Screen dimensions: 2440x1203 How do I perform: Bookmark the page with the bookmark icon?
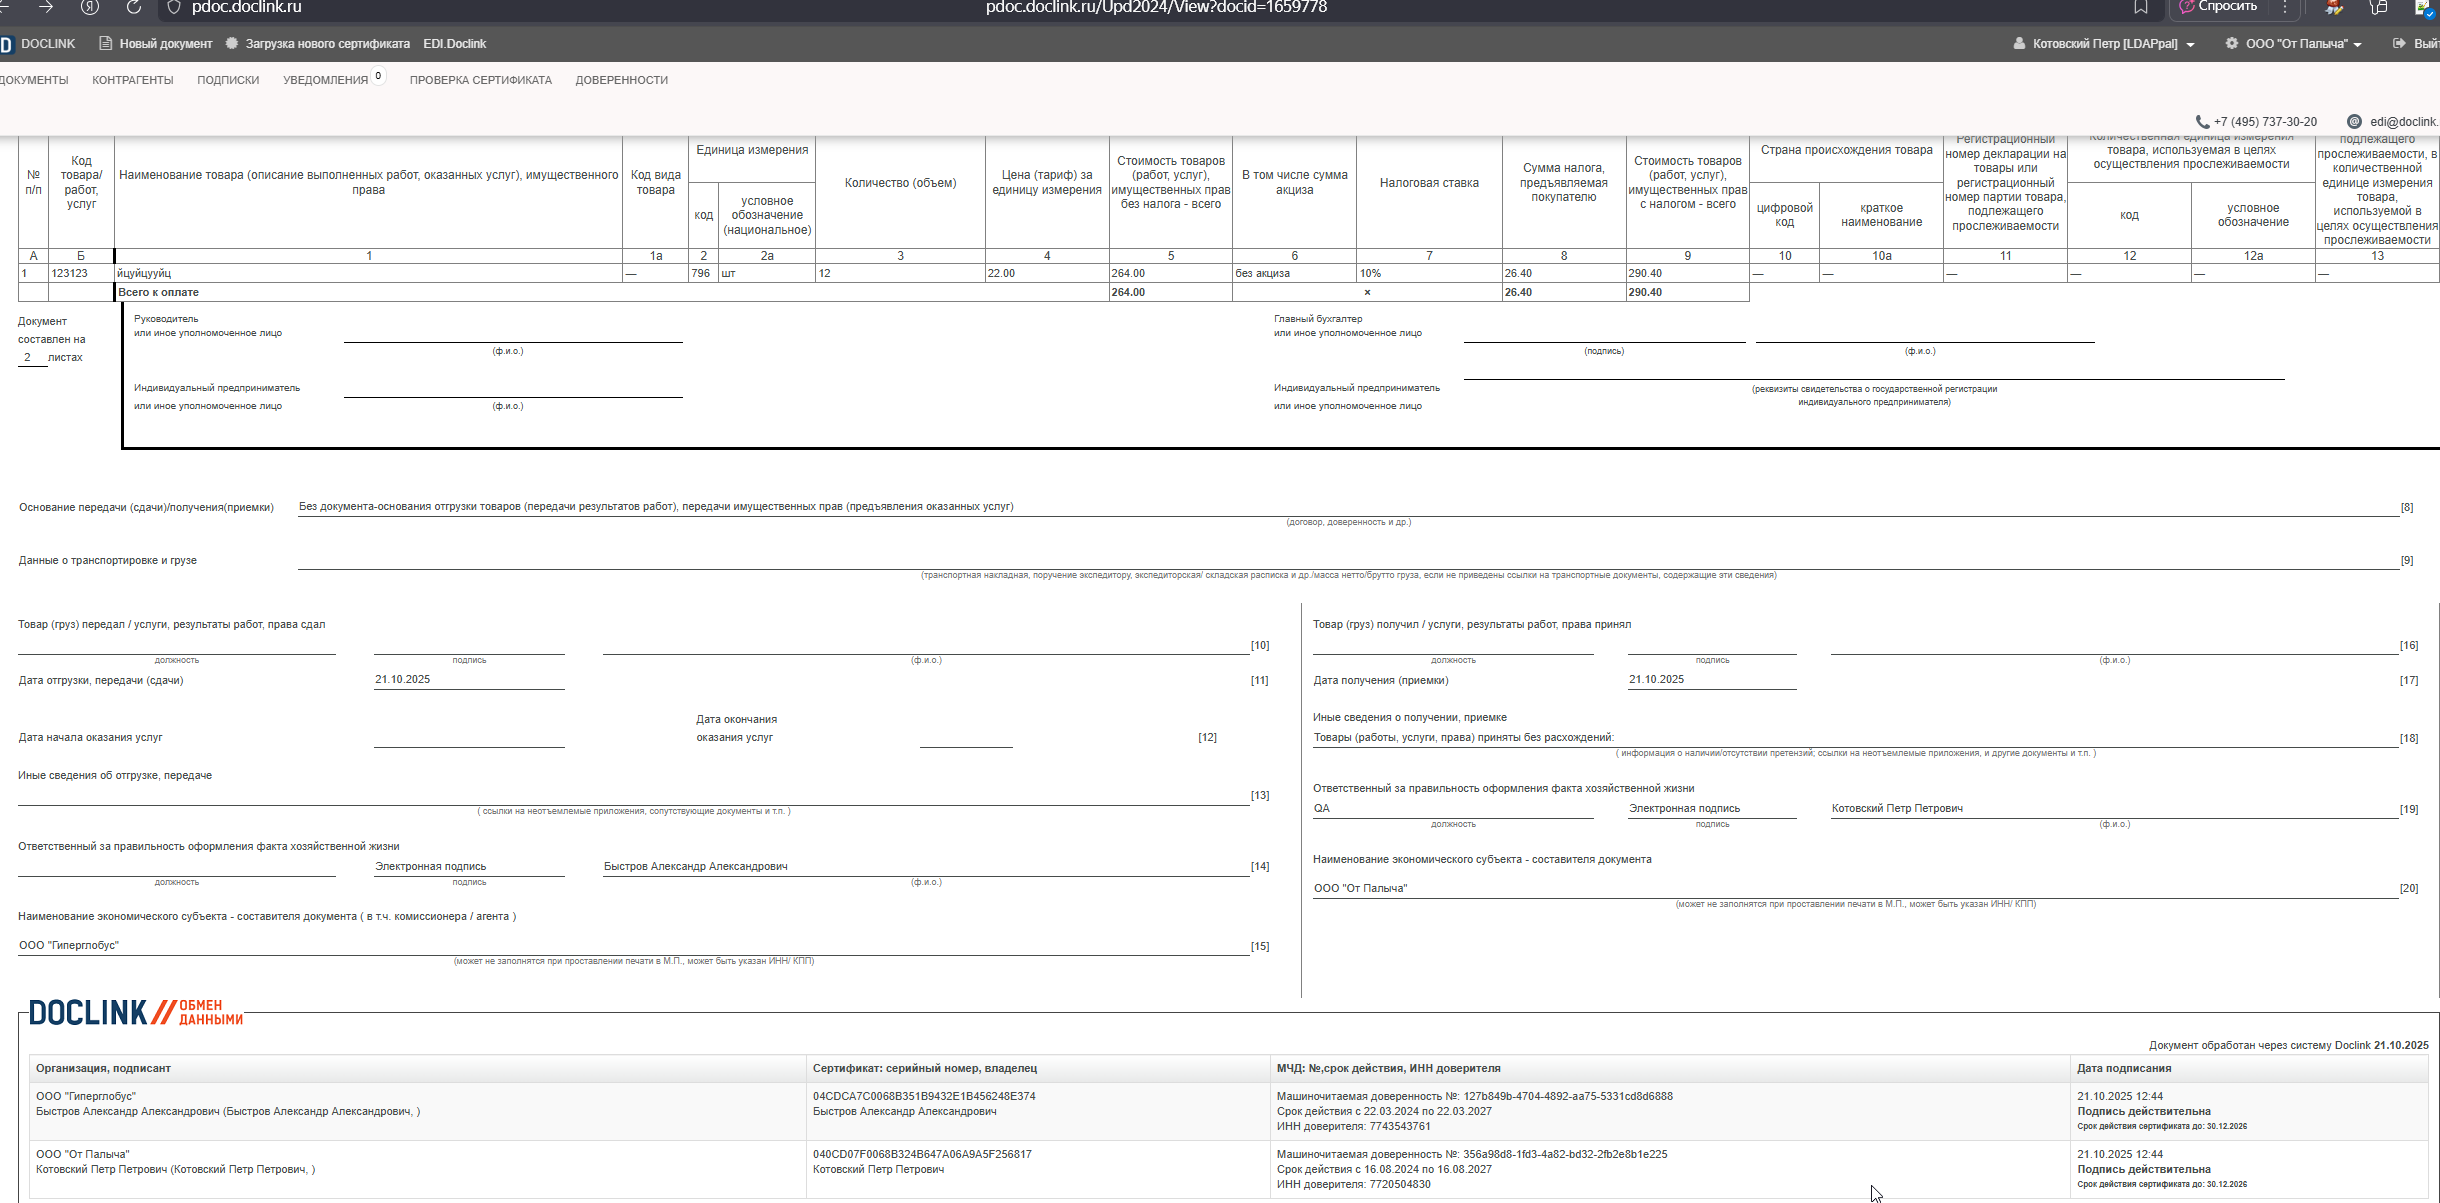(x=2140, y=7)
